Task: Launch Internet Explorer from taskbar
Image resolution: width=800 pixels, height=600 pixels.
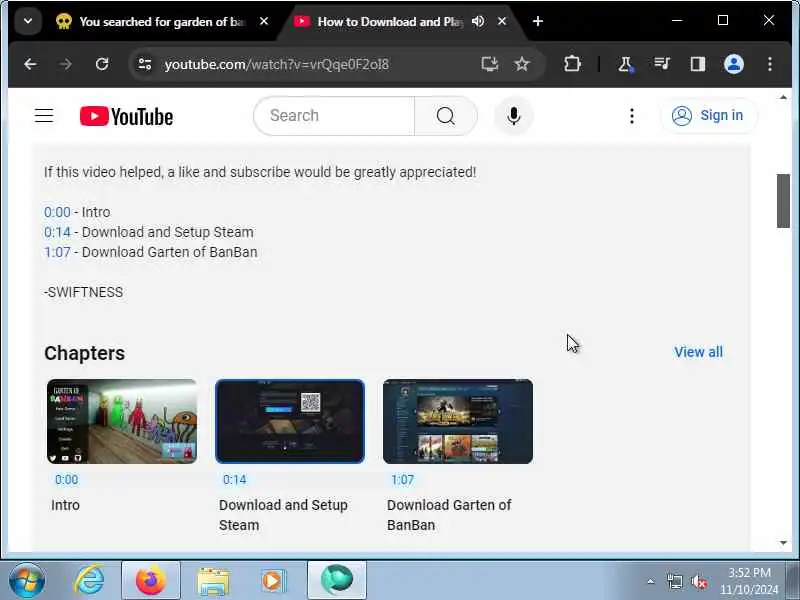Action: pos(89,580)
